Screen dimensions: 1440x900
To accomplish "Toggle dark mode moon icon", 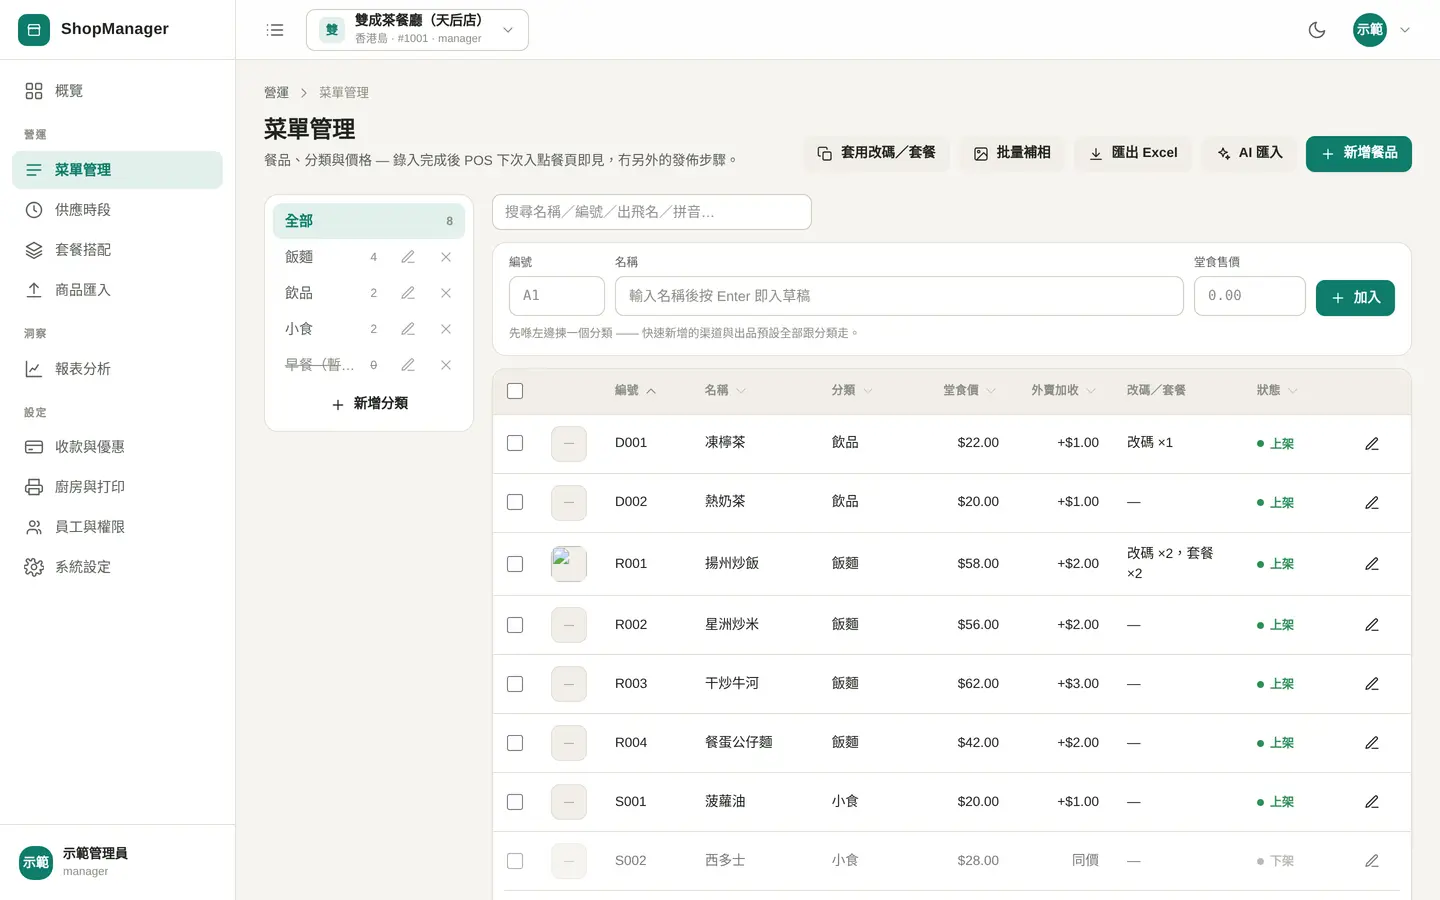I will [1317, 30].
